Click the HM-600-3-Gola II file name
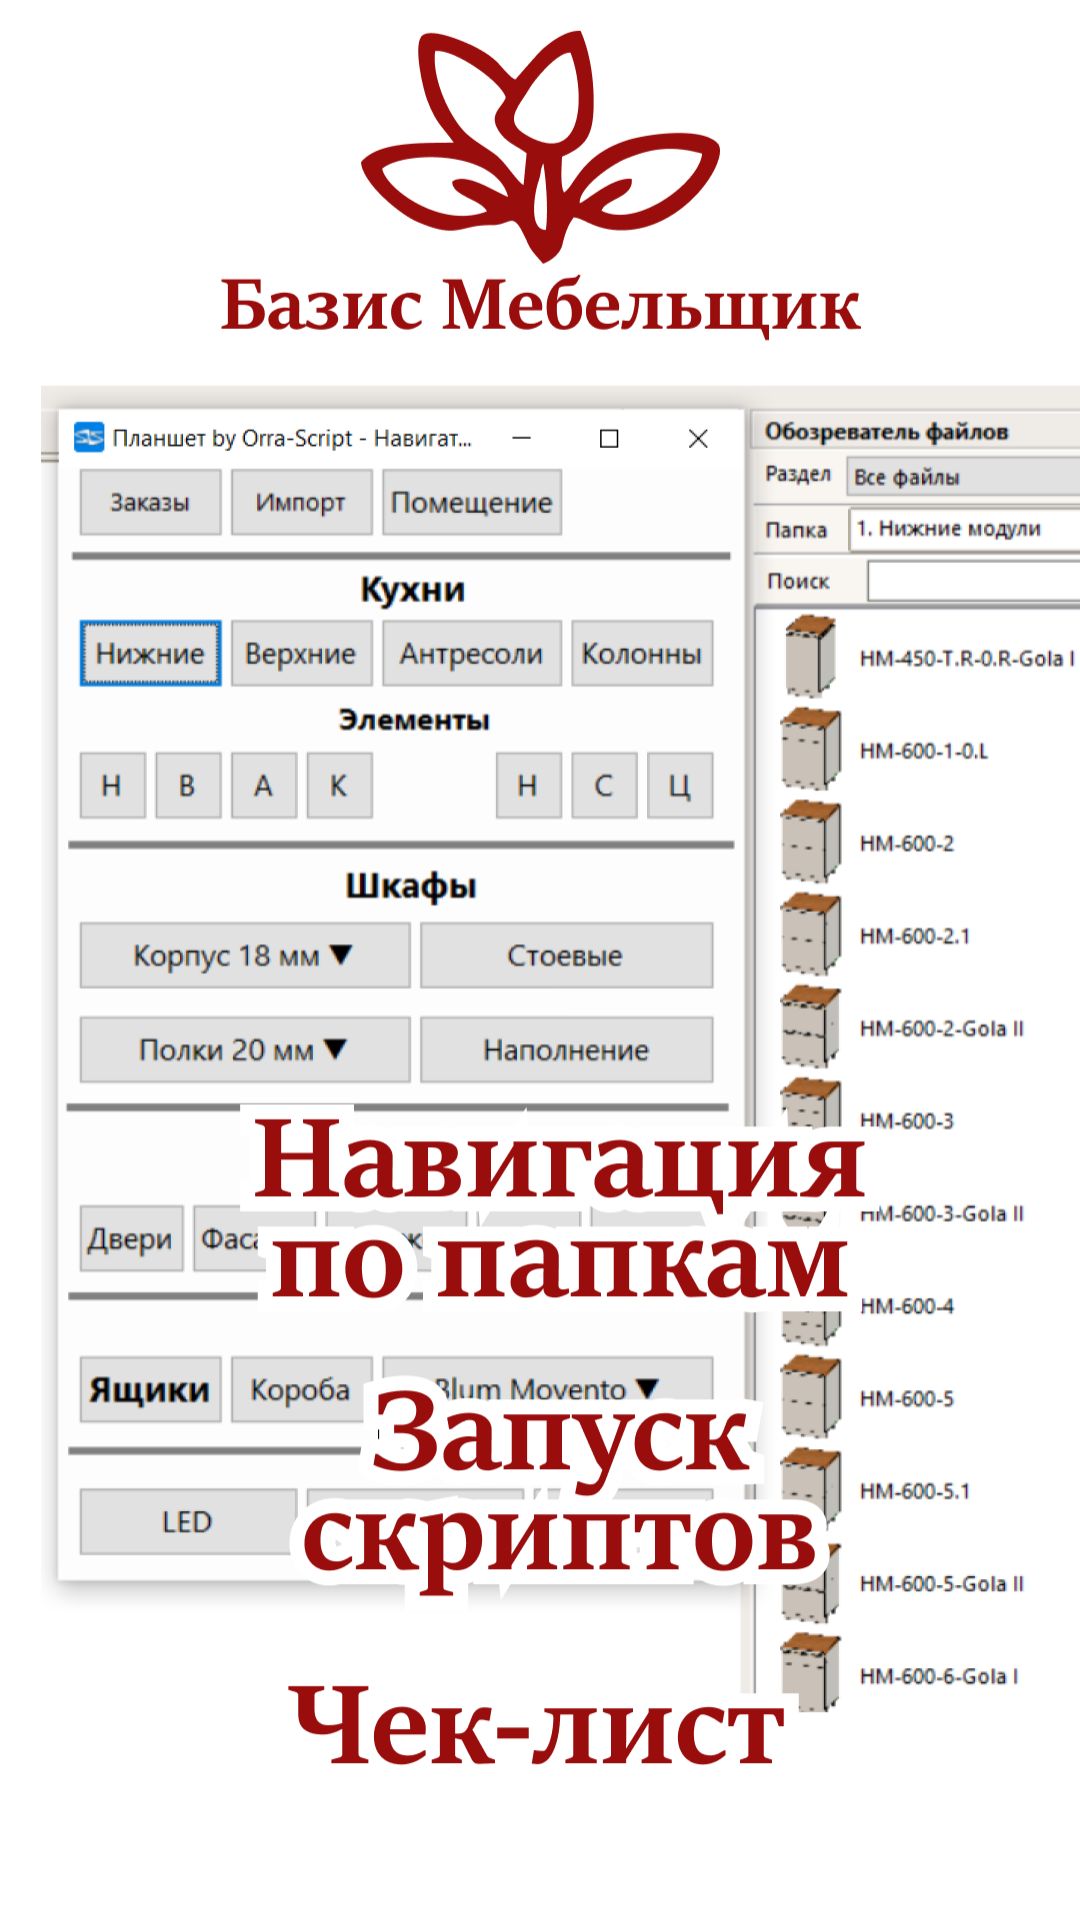Image resolution: width=1080 pixels, height=1919 pixels. pyautogui.click(x=941, y=1214)
